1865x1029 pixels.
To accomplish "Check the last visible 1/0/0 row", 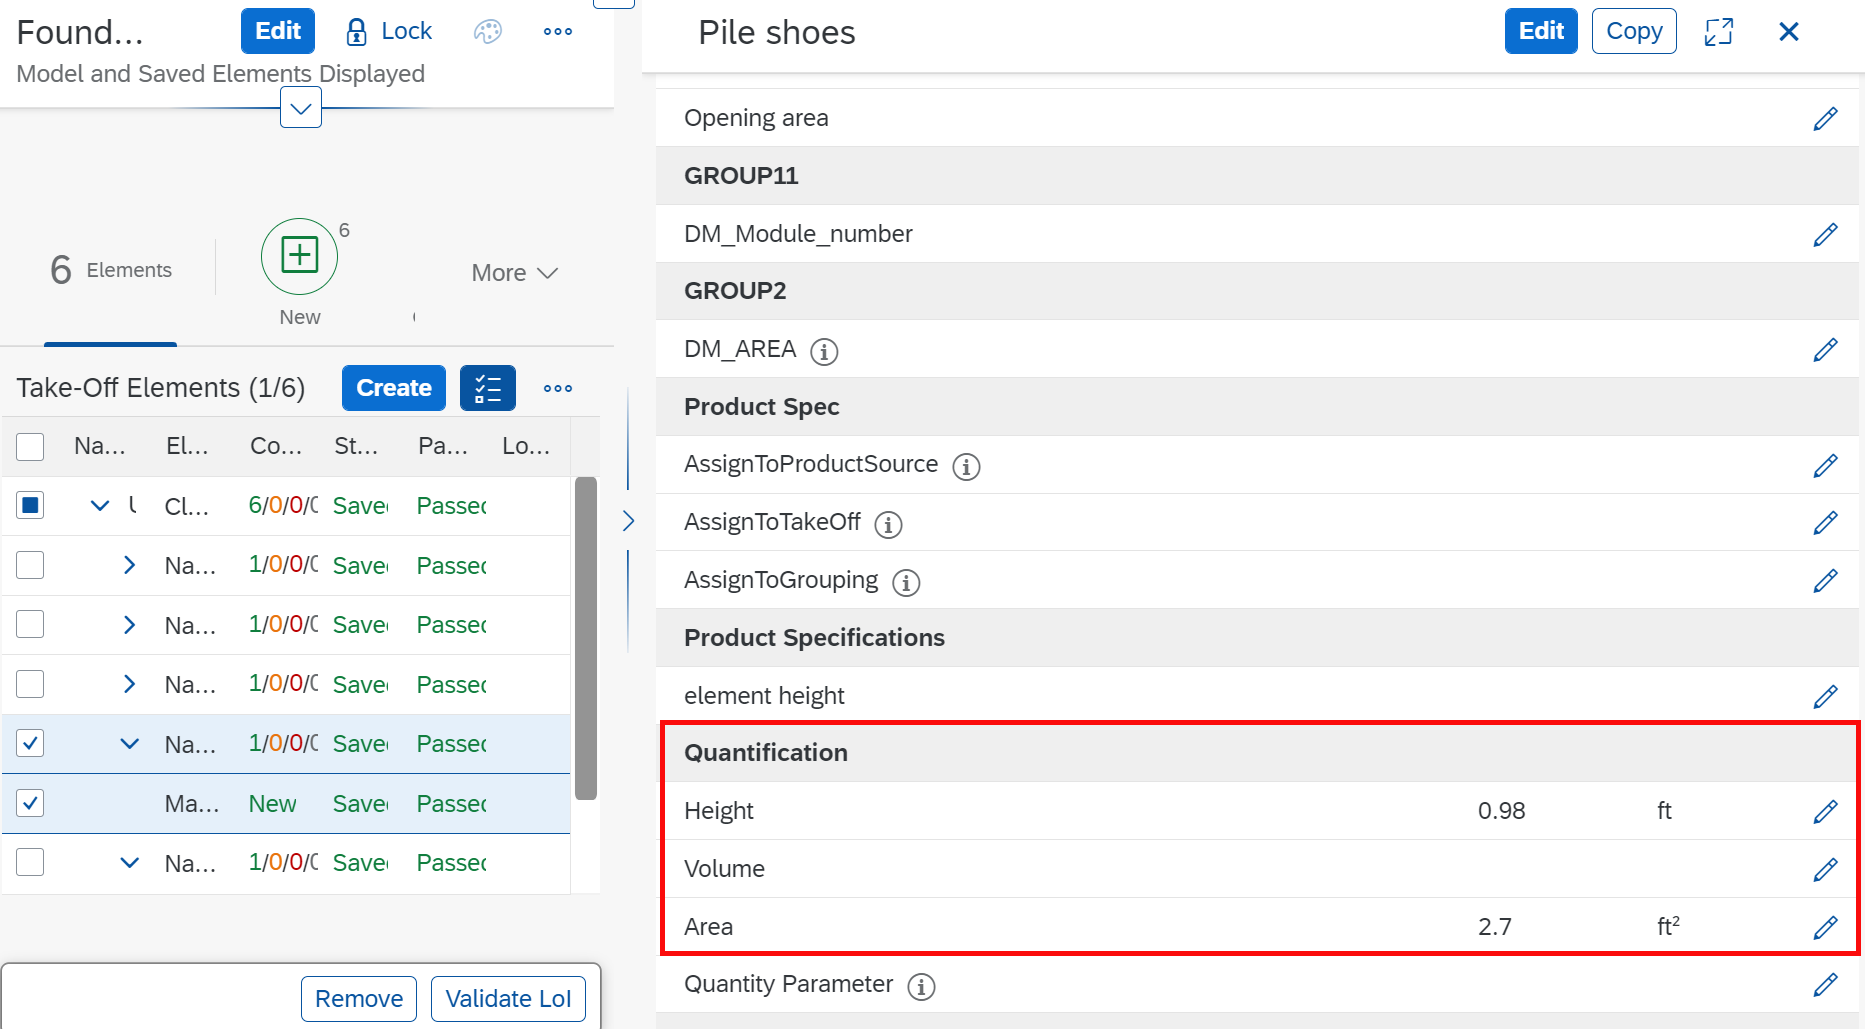I will click(x=30, y=862).
